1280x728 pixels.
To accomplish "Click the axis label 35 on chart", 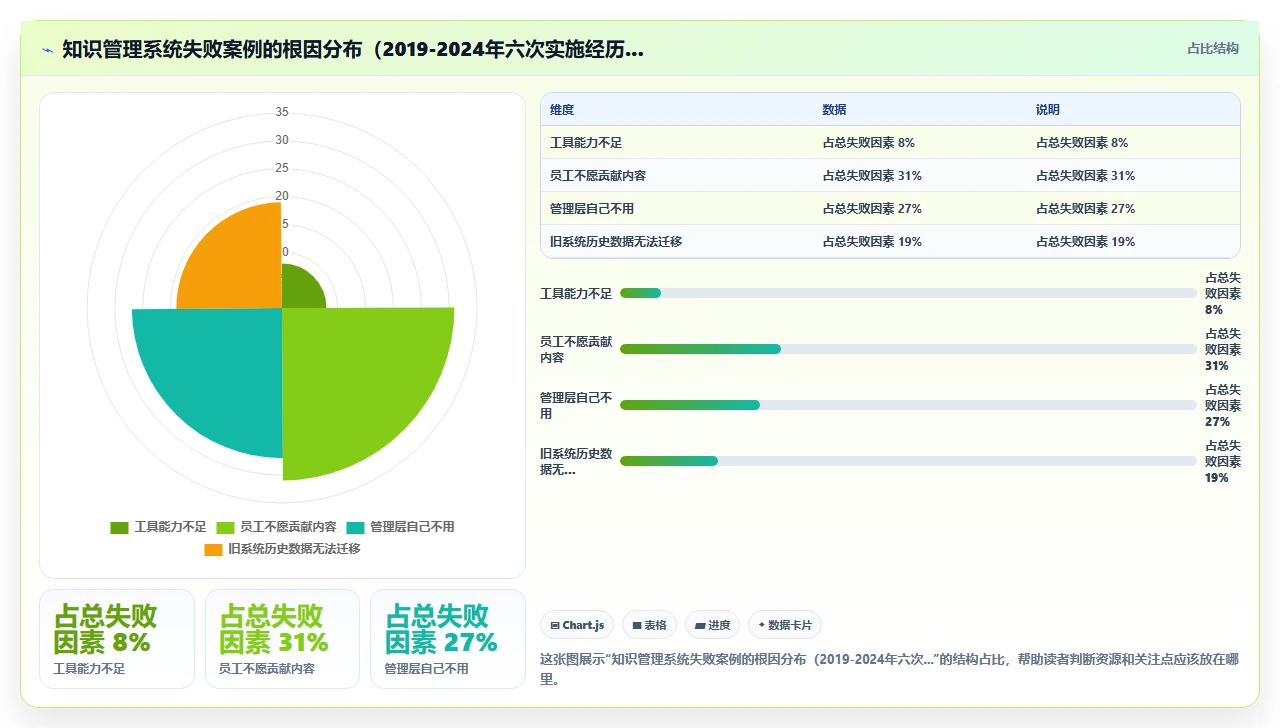I will coord(282,112).
